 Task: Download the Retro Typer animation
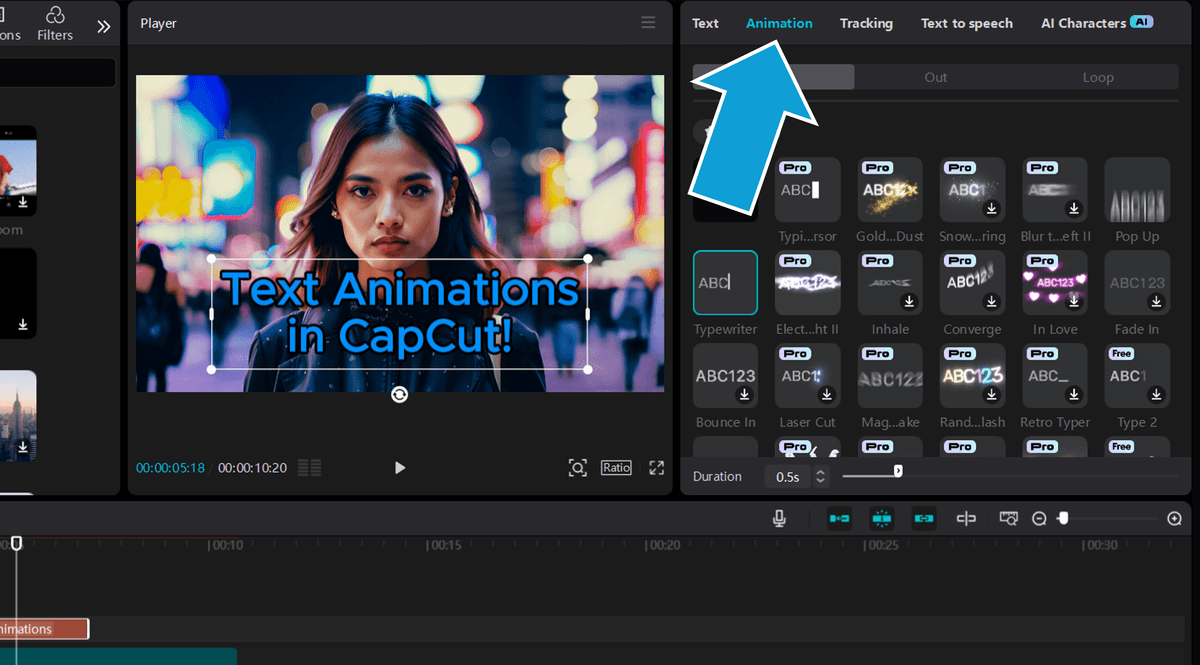(1074, 395)
